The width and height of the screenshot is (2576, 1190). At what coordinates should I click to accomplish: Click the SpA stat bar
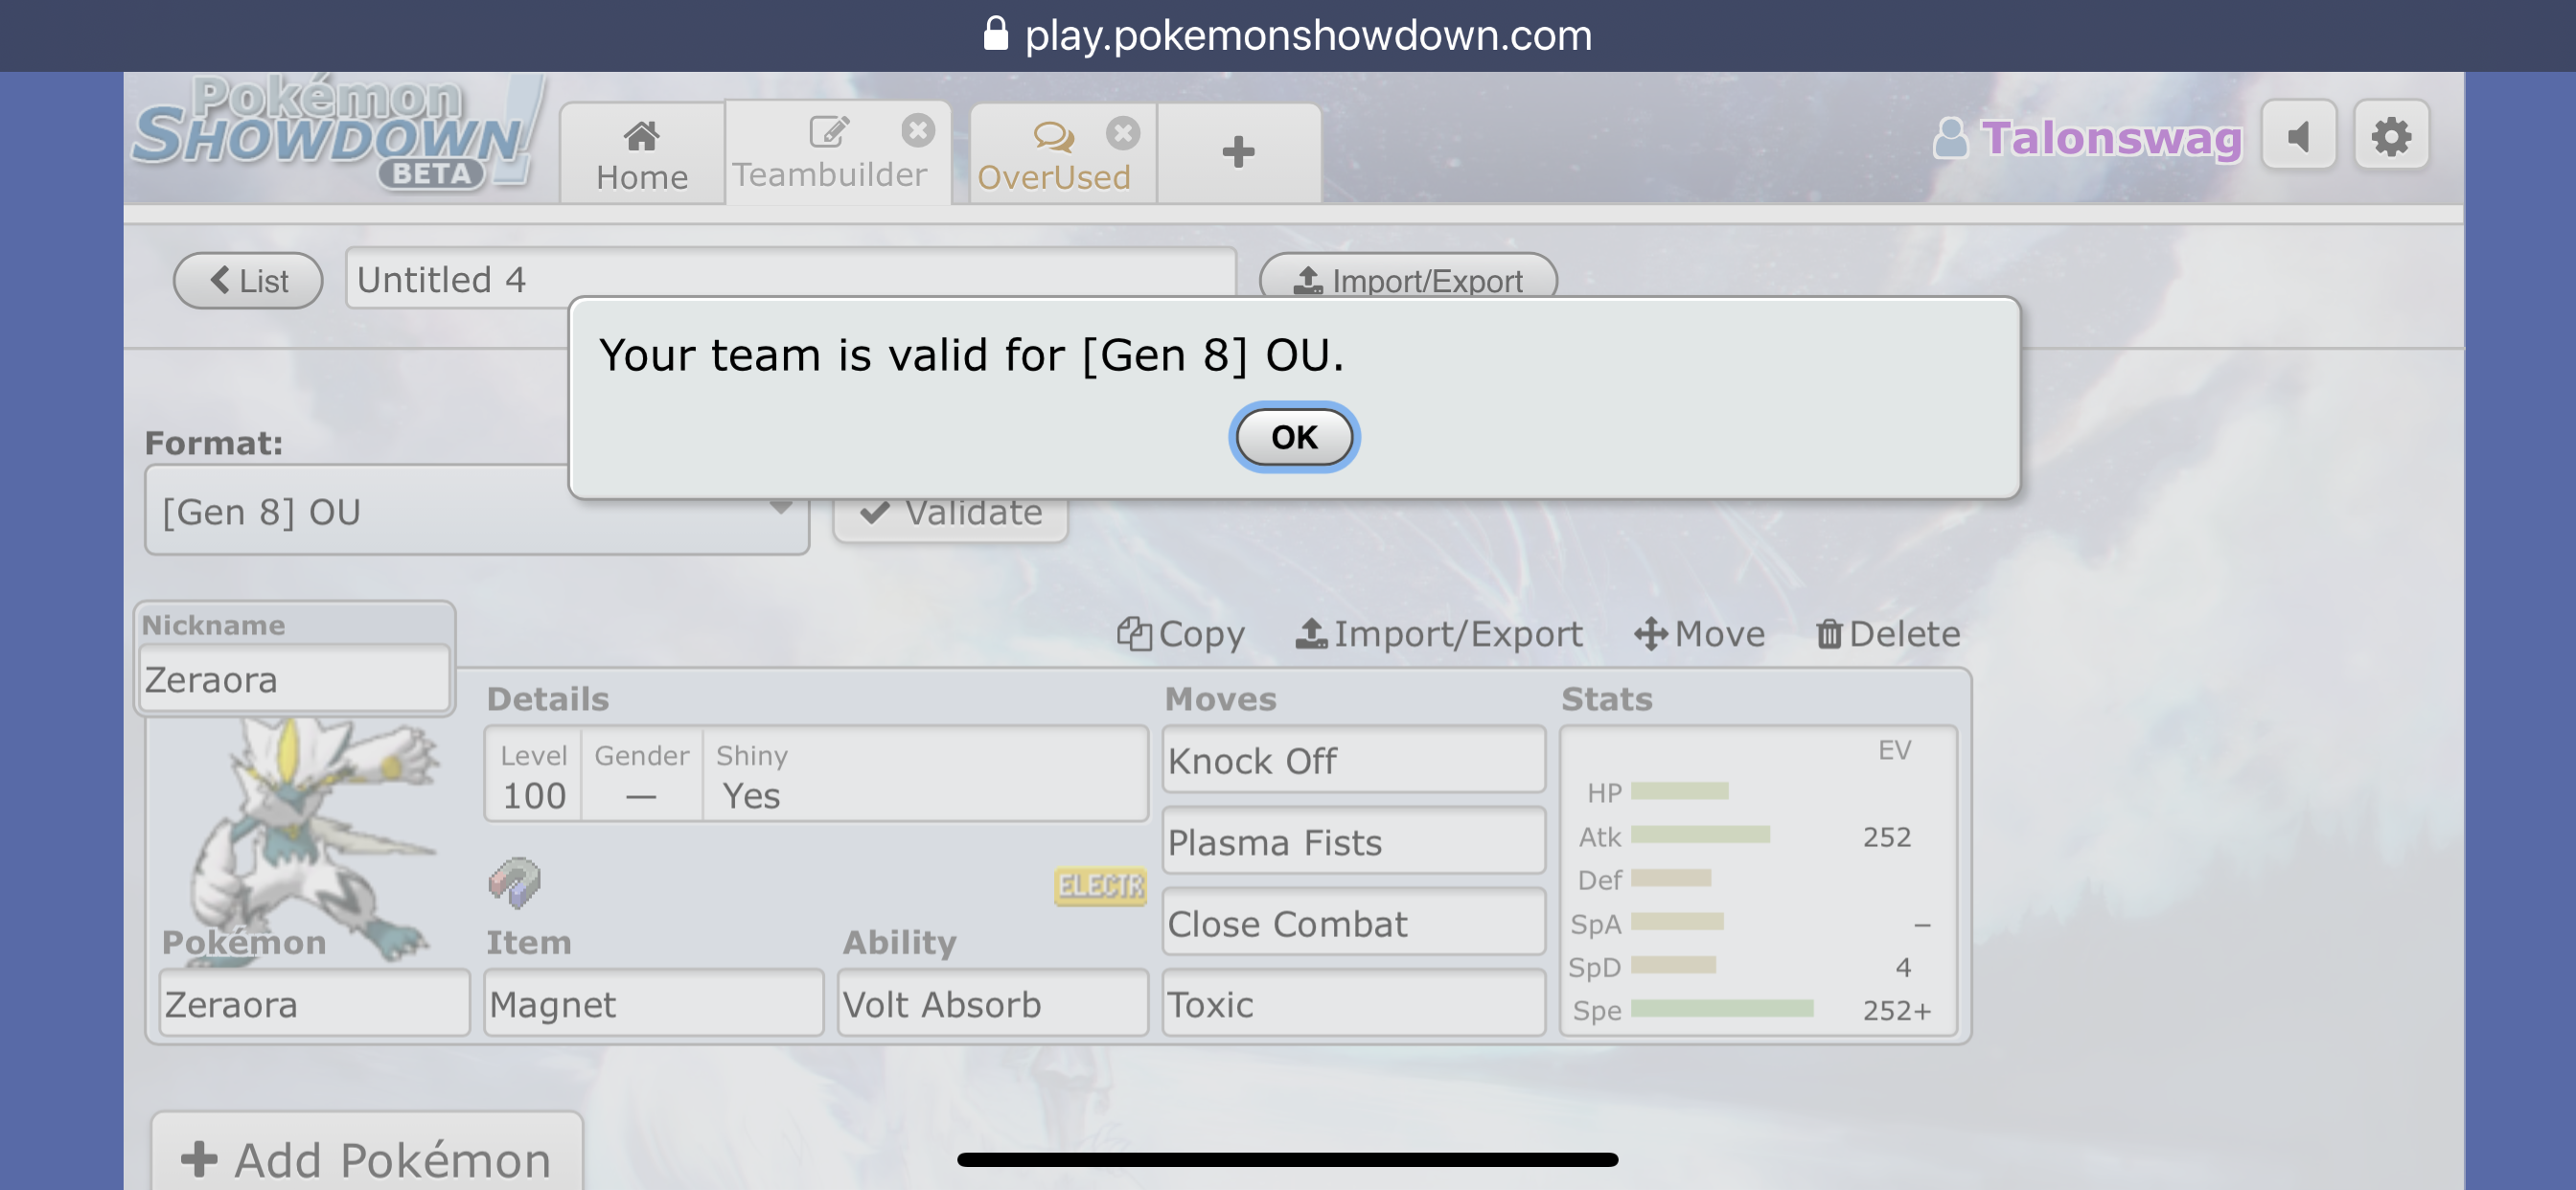(1676, 921)
